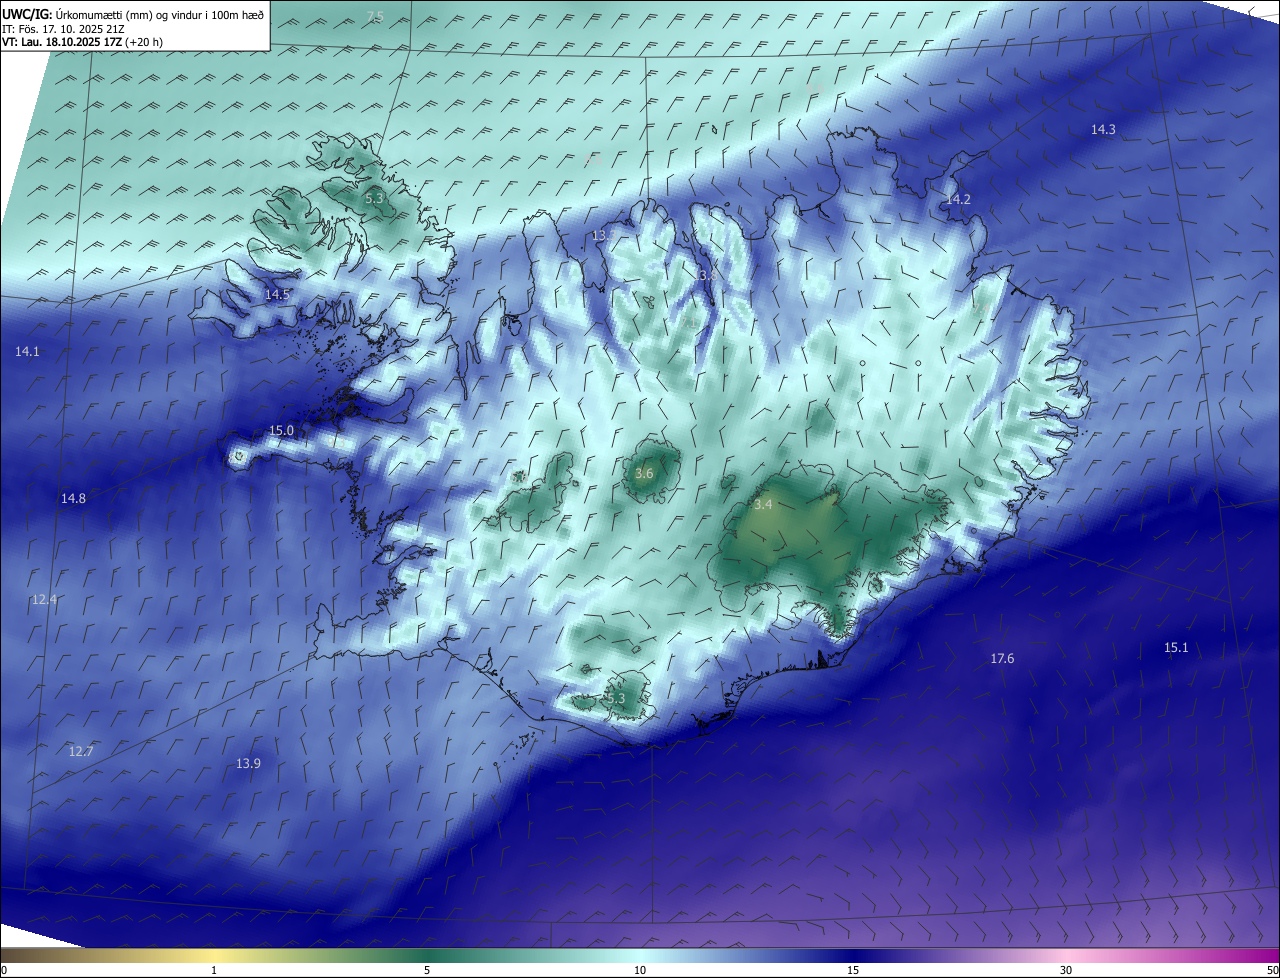Click the 3.4 value on the large southeast glacier
The width and height of the screenshot is (1280, 978).
coord(763,504)
